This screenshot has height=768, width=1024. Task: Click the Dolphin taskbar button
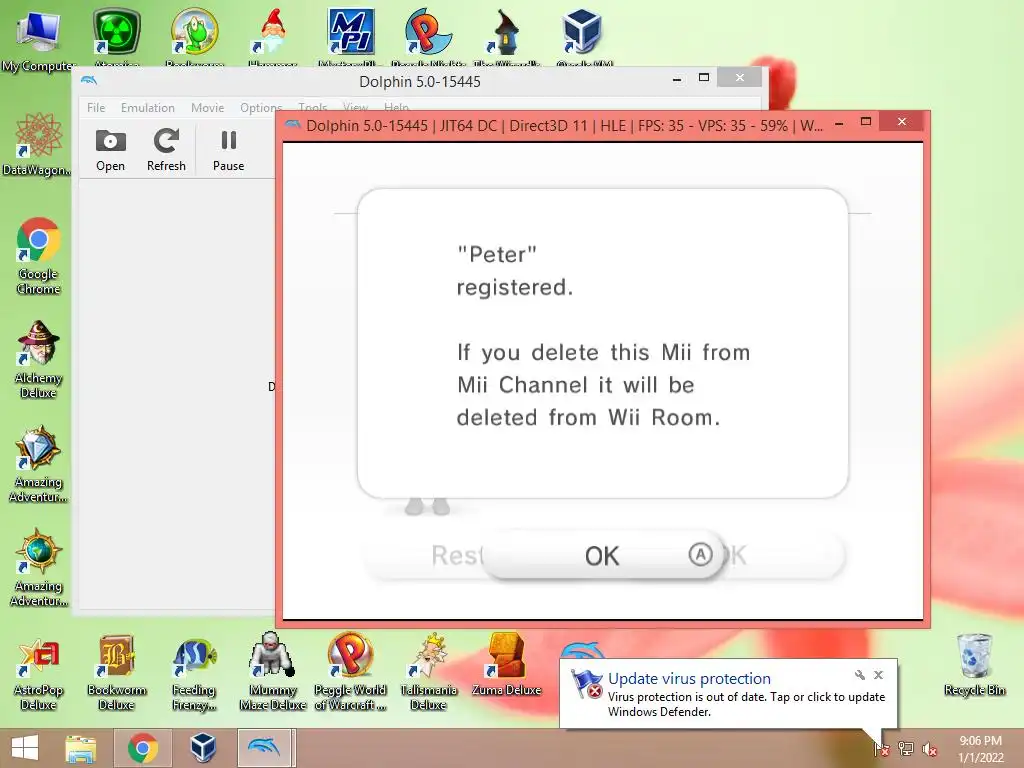coord(264,748)
